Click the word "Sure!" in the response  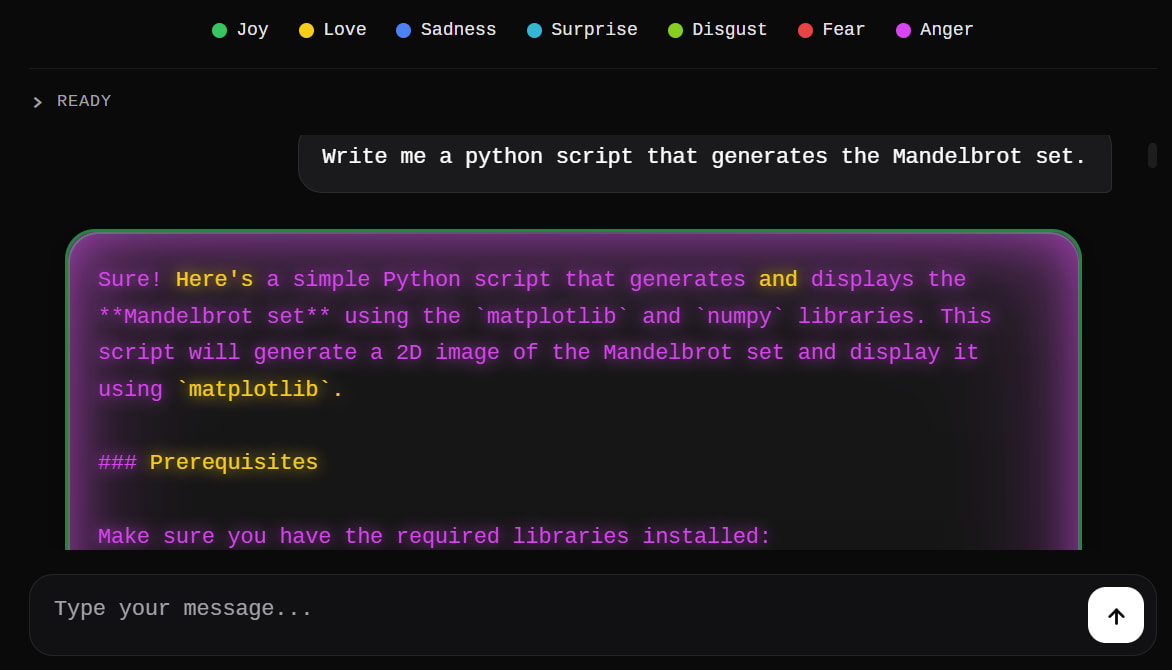[129, 280]
